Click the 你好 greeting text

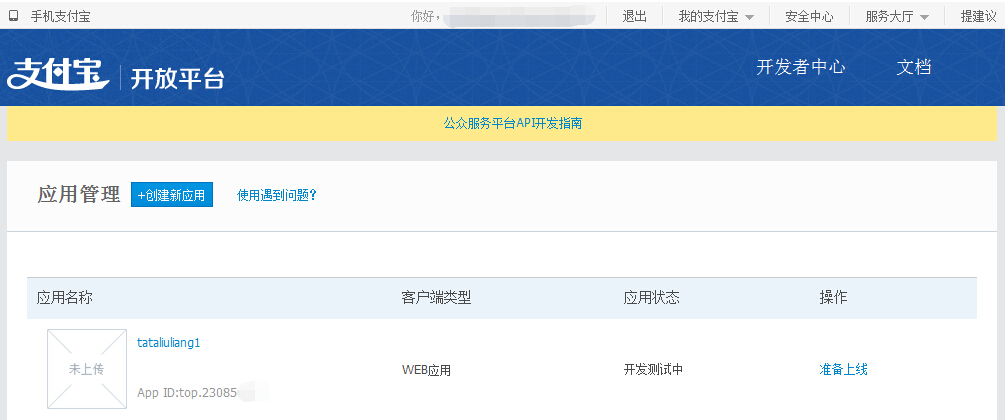coord(425,17)
